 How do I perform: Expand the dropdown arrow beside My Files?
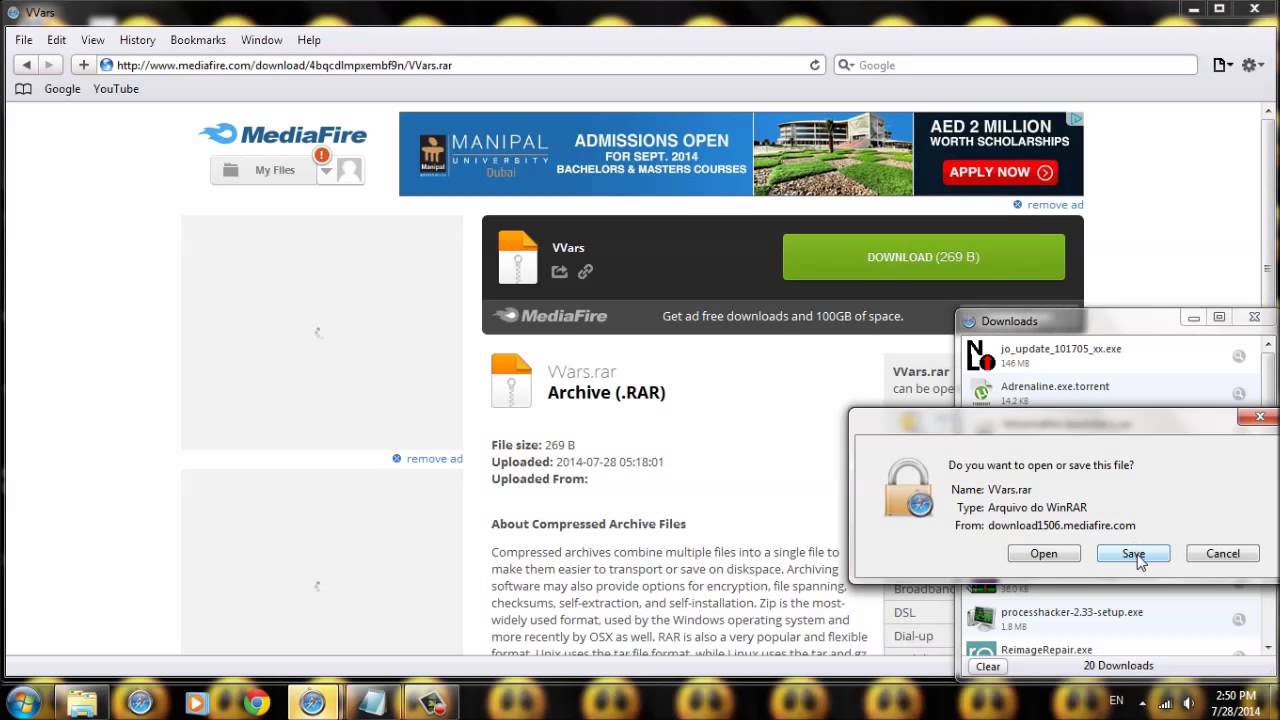pos(326,171)
